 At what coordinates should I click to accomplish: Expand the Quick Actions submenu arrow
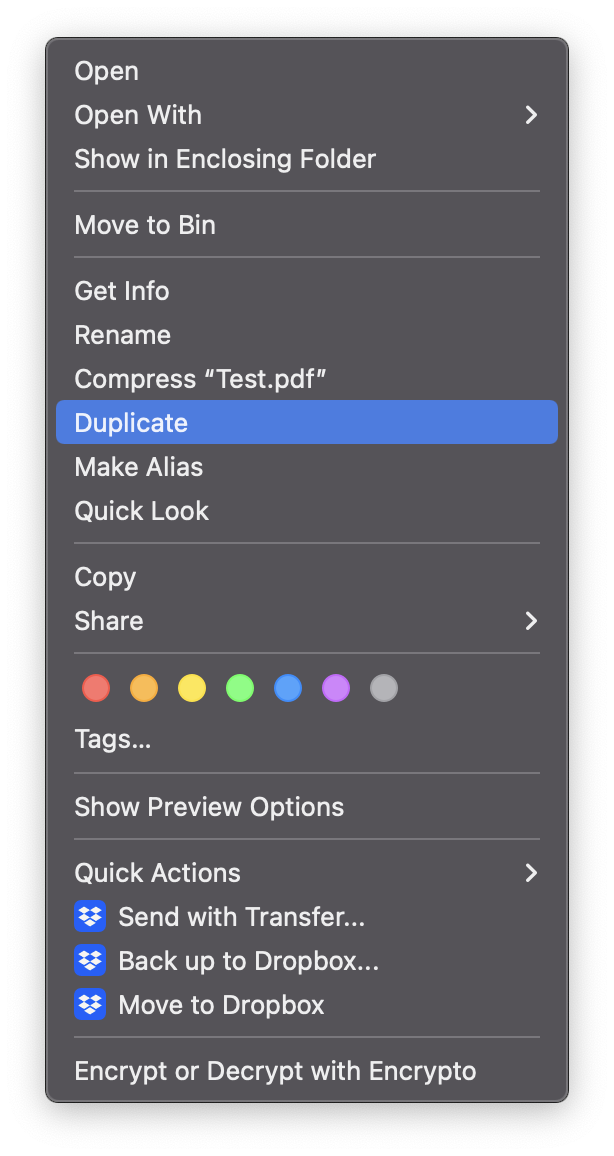click(531, 873)
